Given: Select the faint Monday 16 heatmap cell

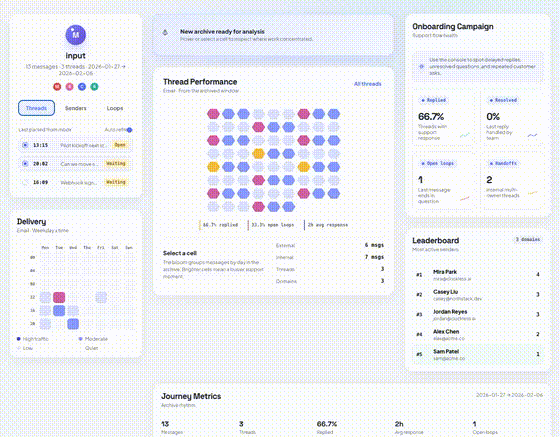Looking at the screenshot, I should point(45,311).
